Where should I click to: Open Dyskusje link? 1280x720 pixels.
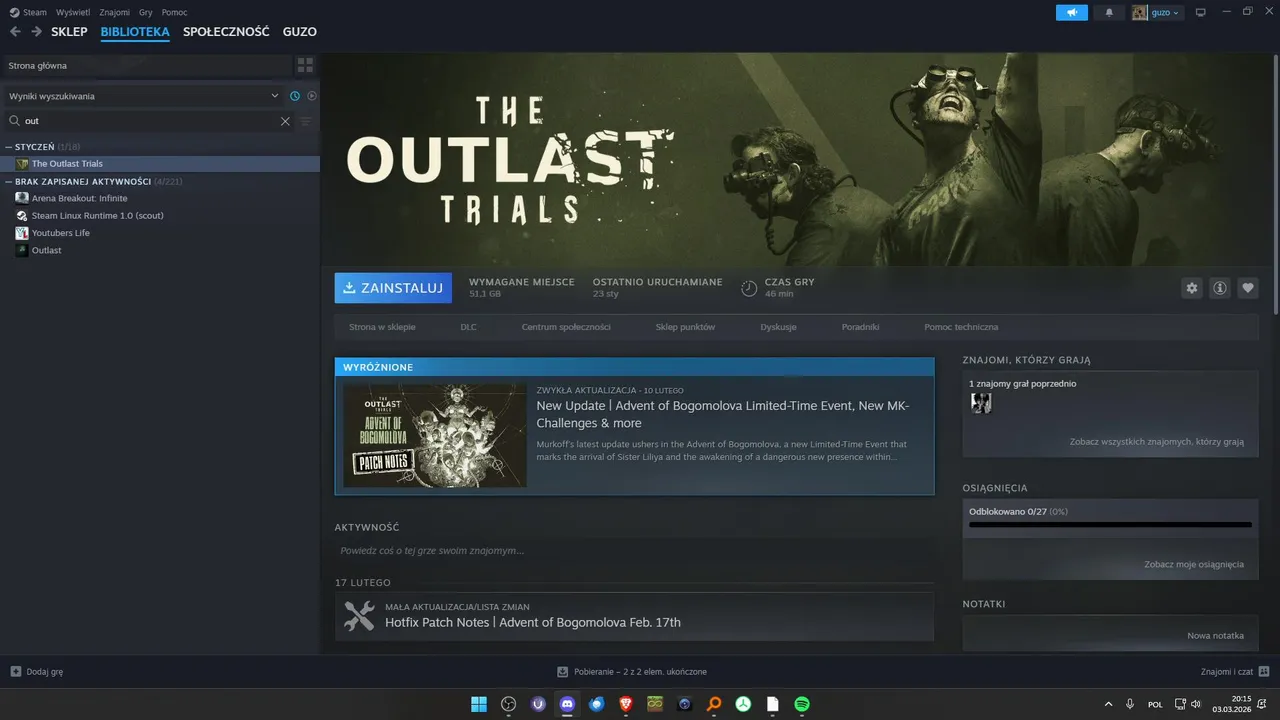pyautogui.click(x=778, y=327)
